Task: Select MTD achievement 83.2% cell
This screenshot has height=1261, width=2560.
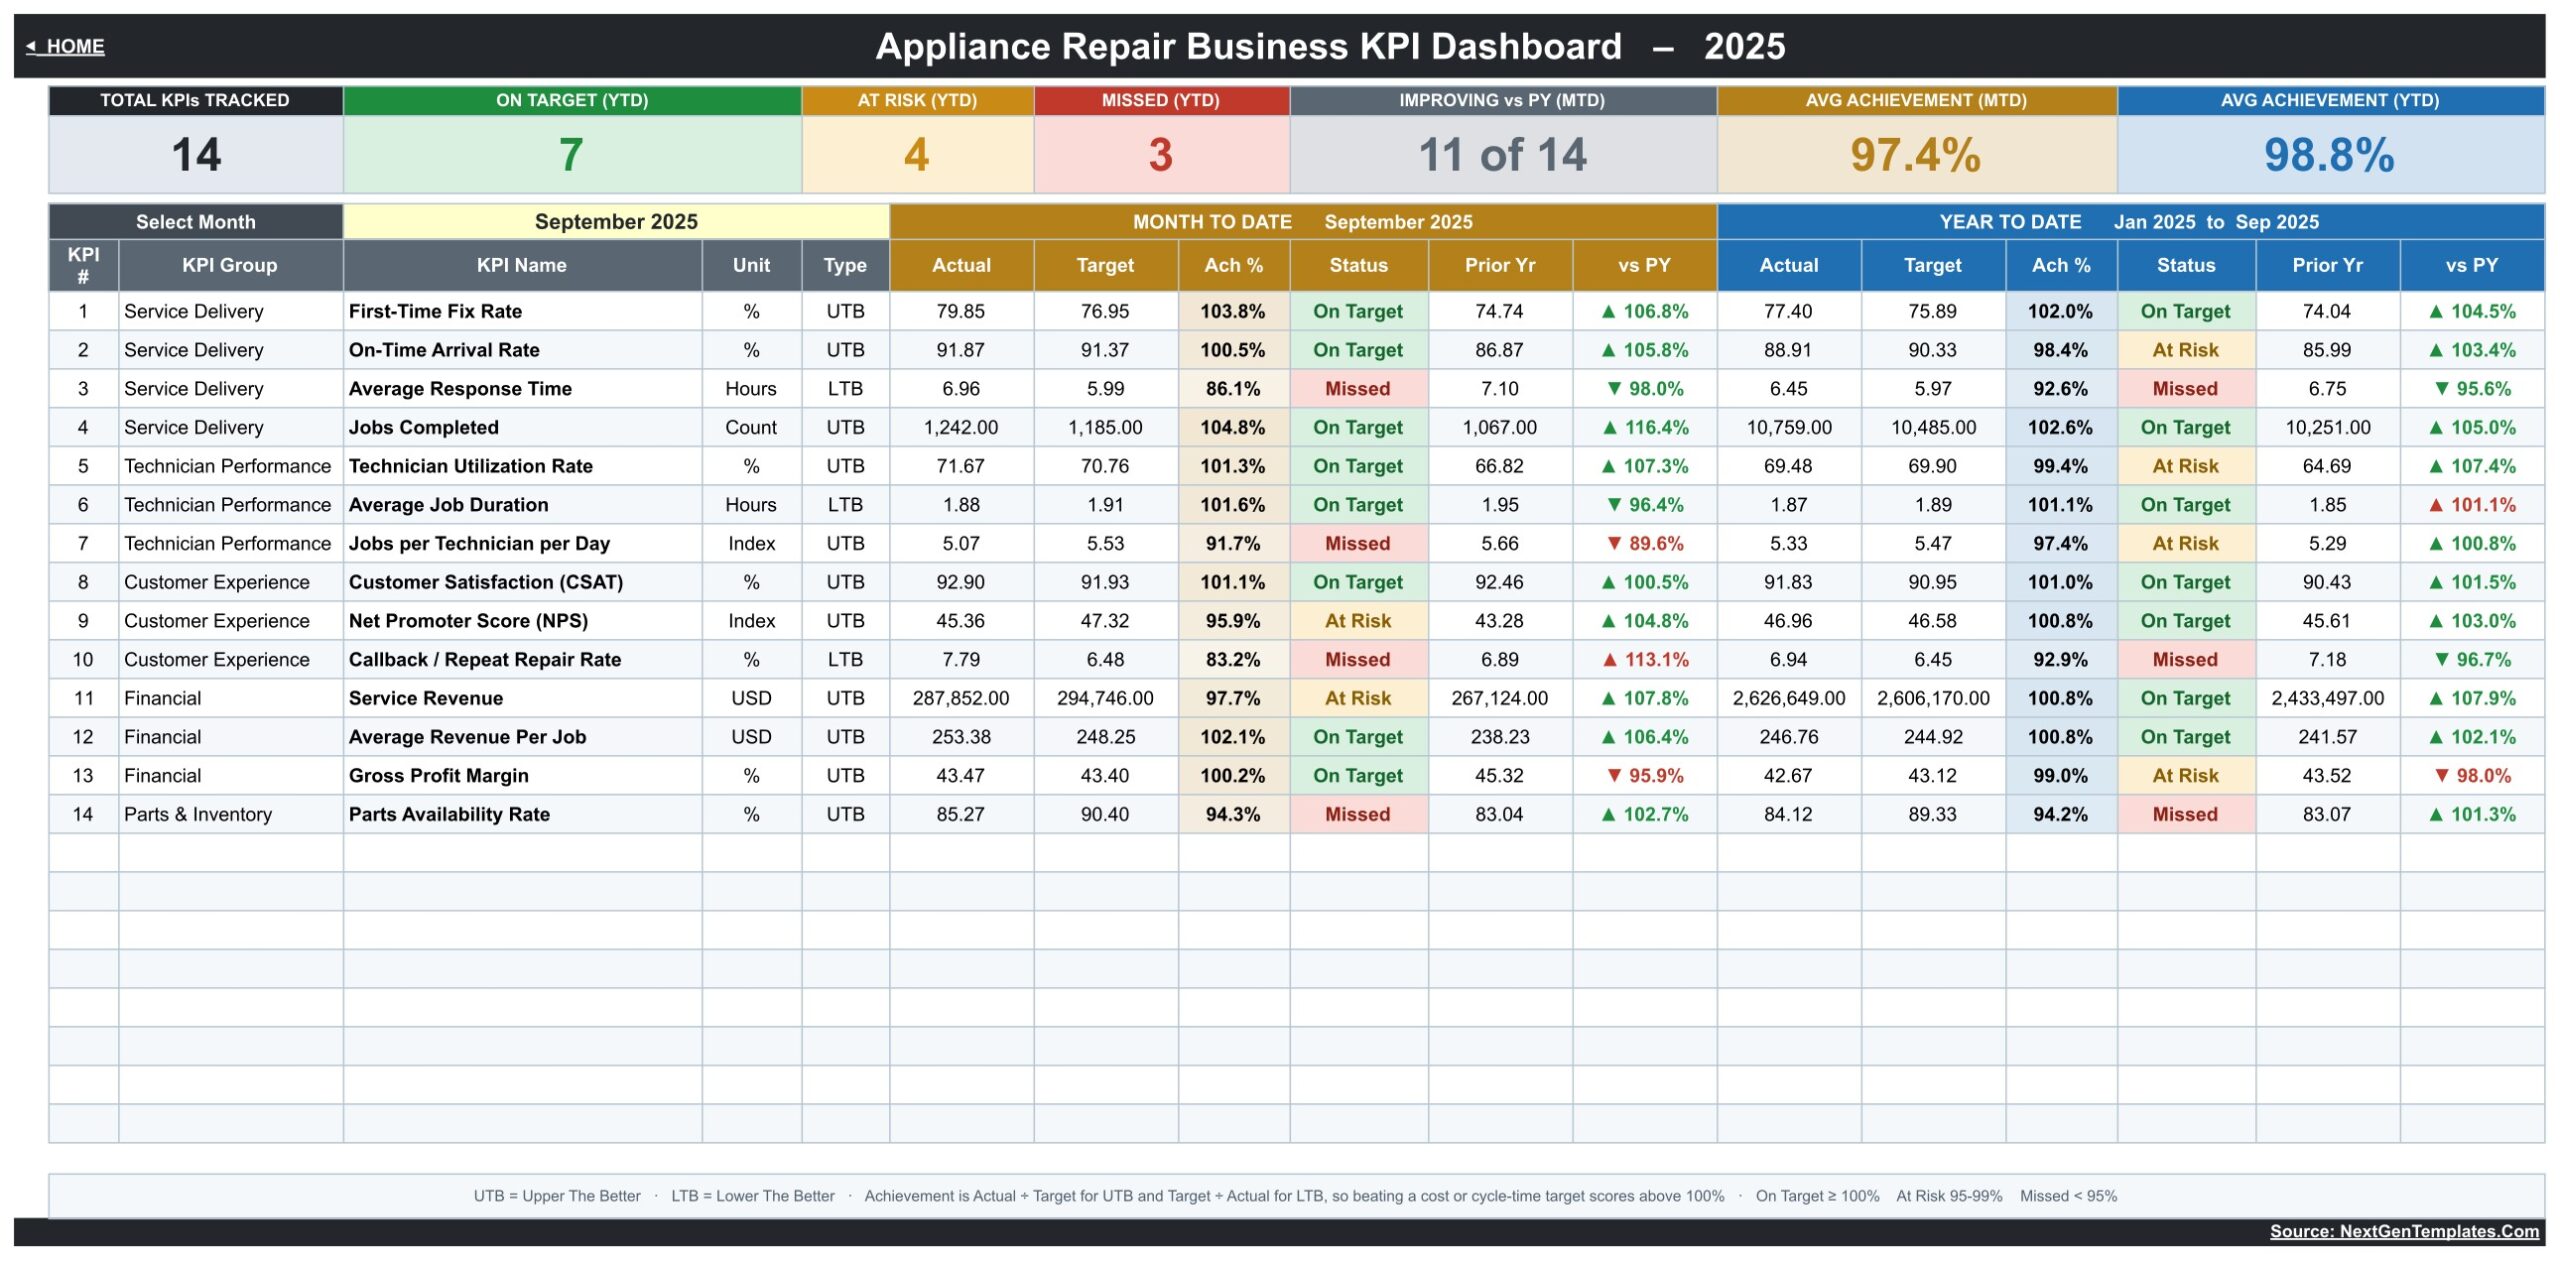Action: point(1233,659)
